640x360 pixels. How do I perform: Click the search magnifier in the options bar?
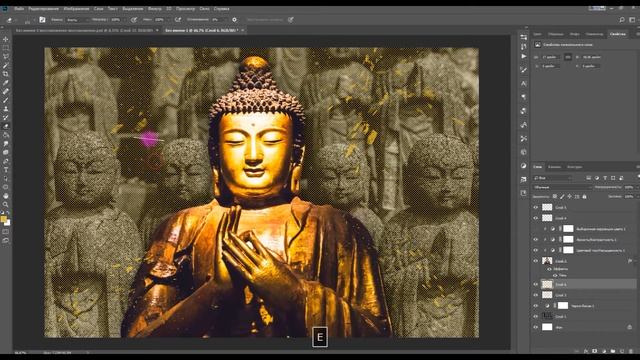pos(622,20)
